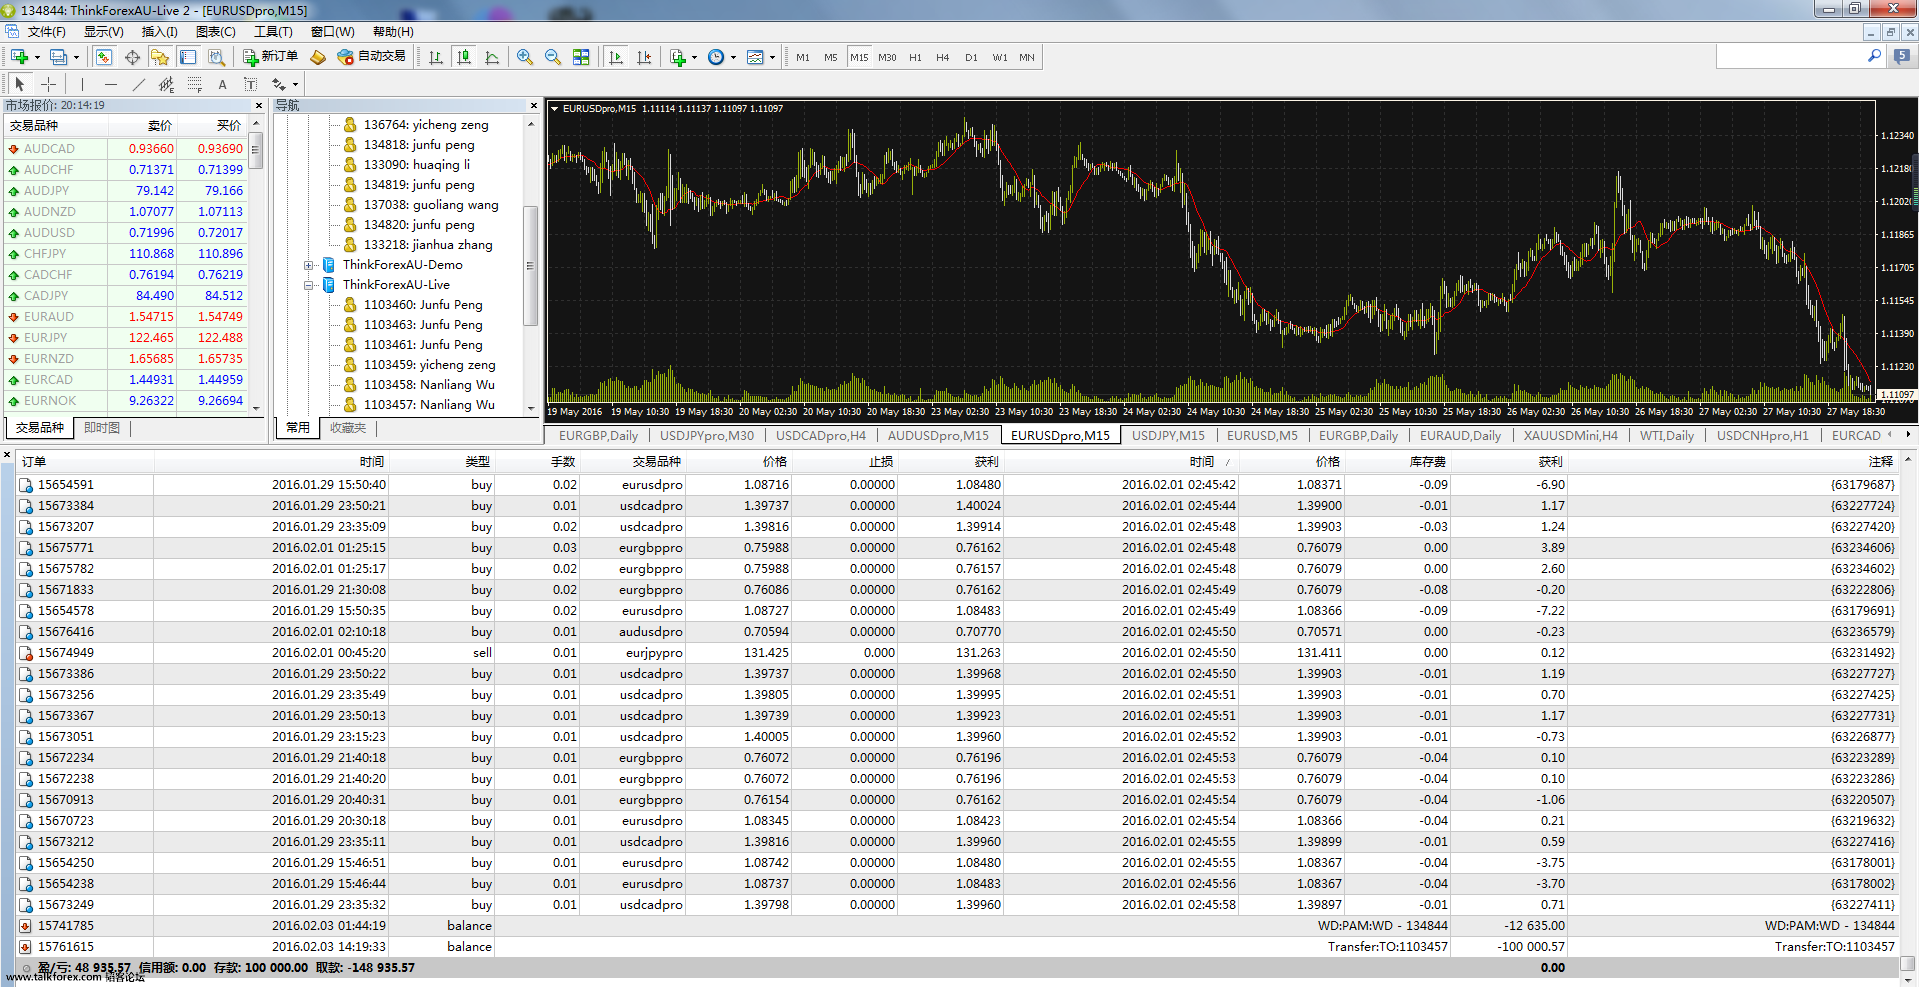Viewport: 1919px width, 987px height.
Task: Open the profiles dropdown arrow
Action: coord(76,57)
